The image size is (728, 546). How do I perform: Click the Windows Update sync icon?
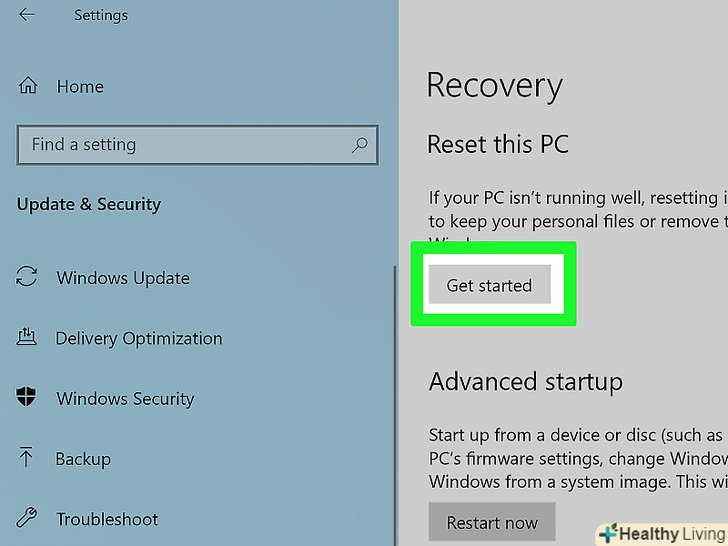coord(28,277)
